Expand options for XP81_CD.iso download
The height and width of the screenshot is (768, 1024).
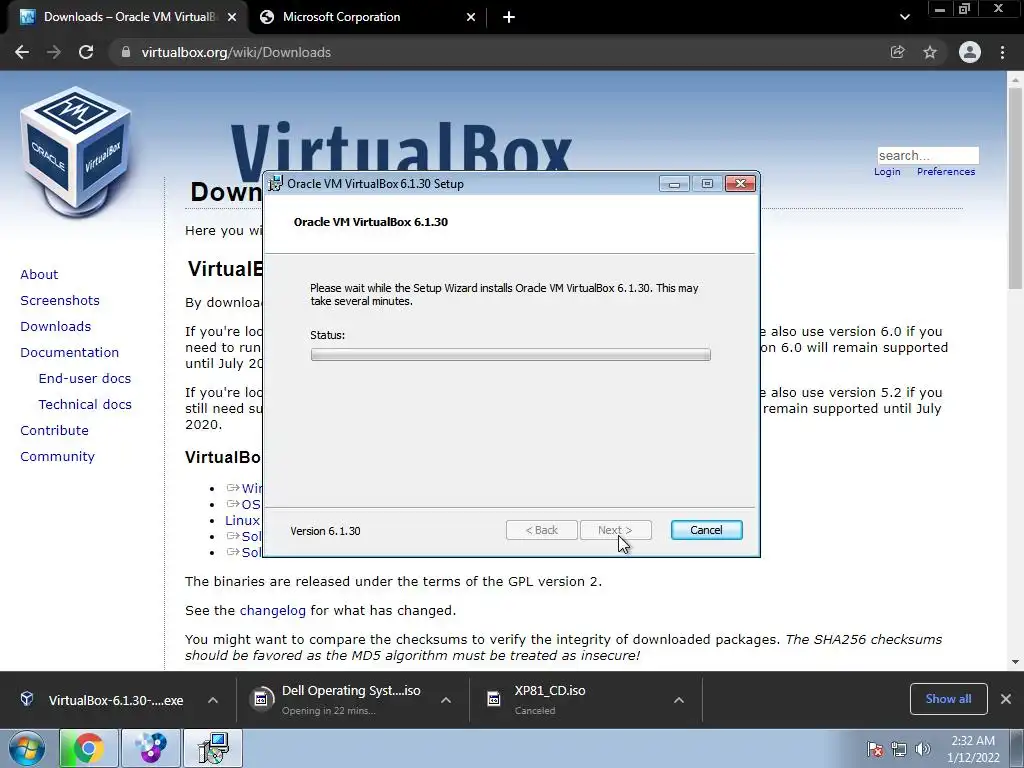click(679, 700)
